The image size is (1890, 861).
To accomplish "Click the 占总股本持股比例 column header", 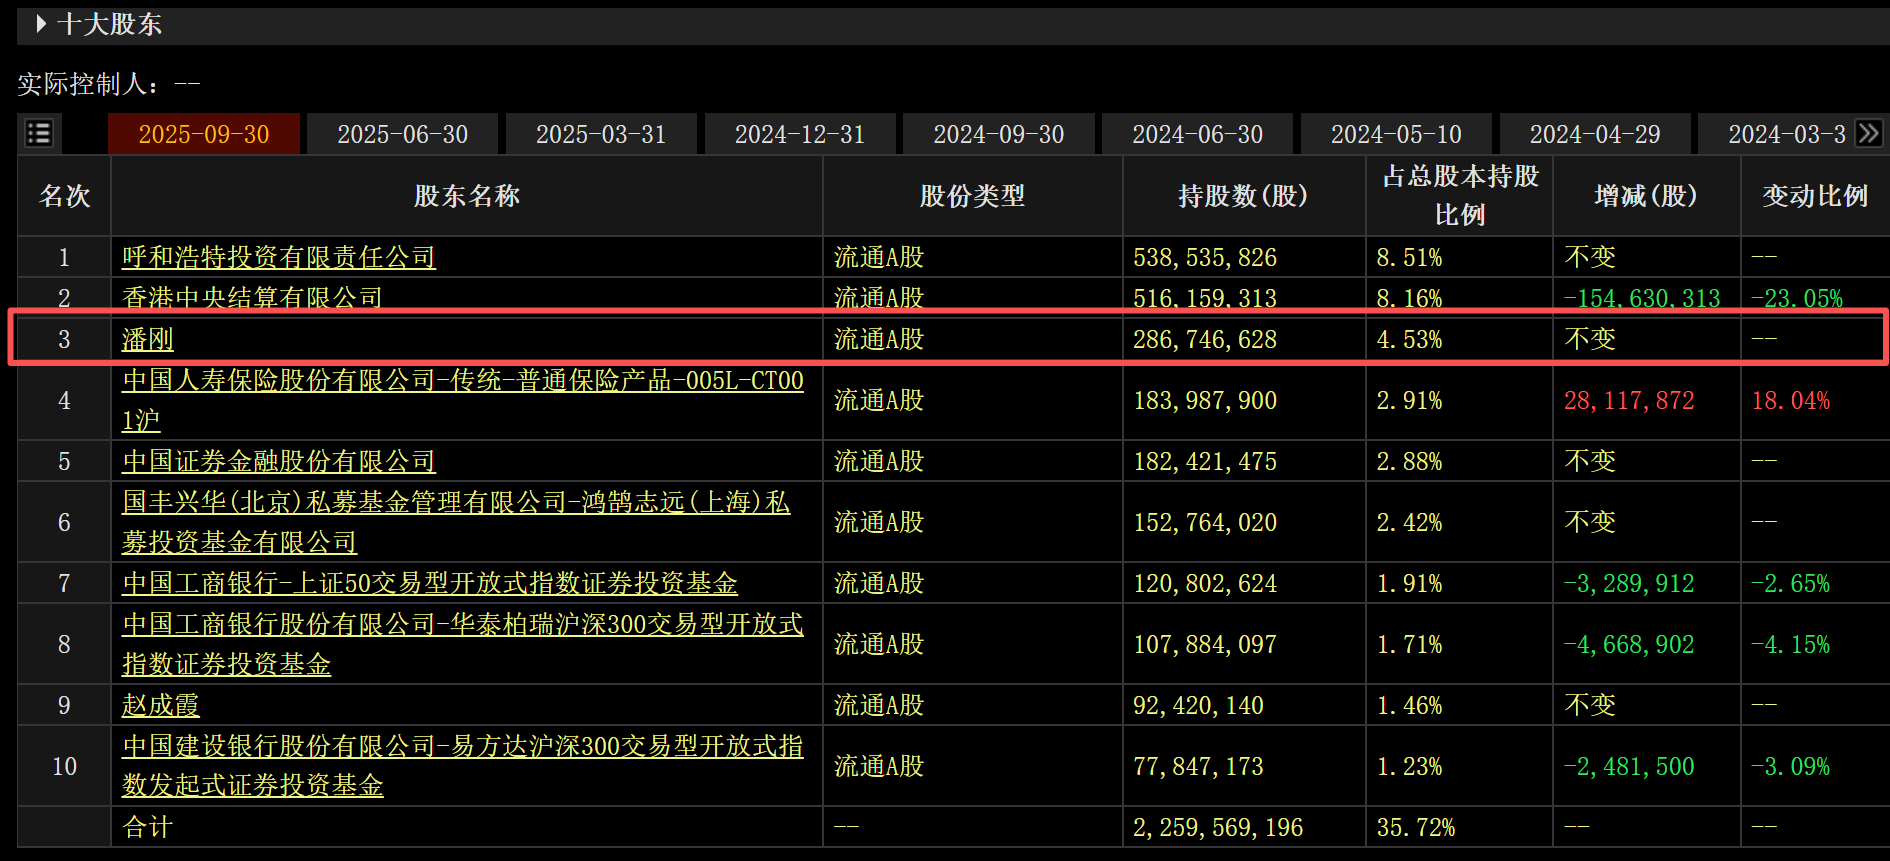I will tap(1460, 196).
